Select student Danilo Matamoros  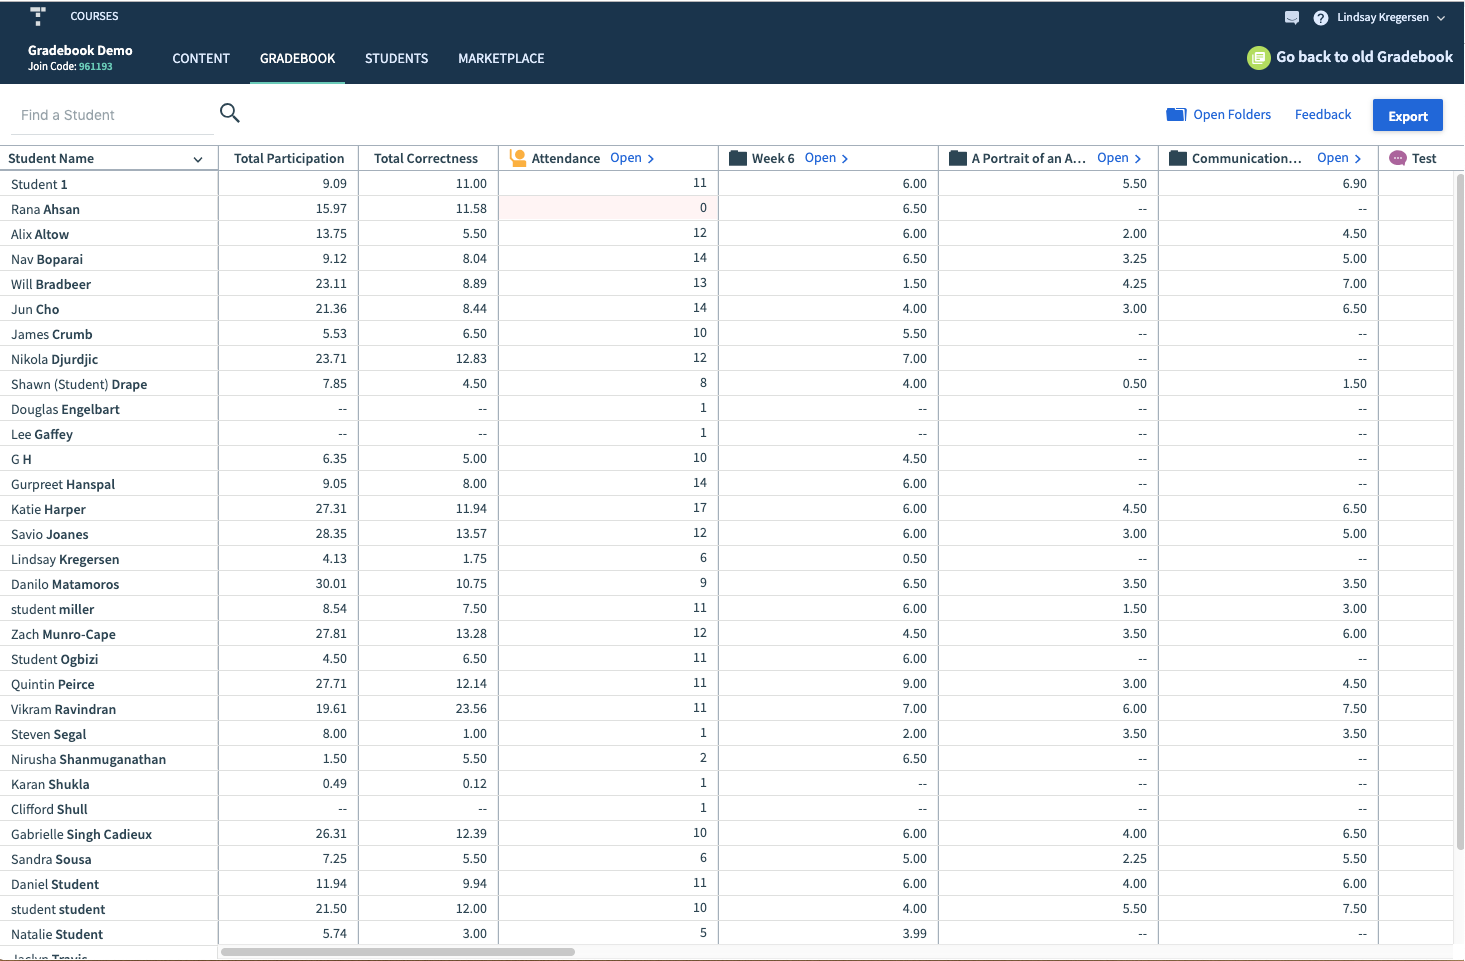[65, 584]
